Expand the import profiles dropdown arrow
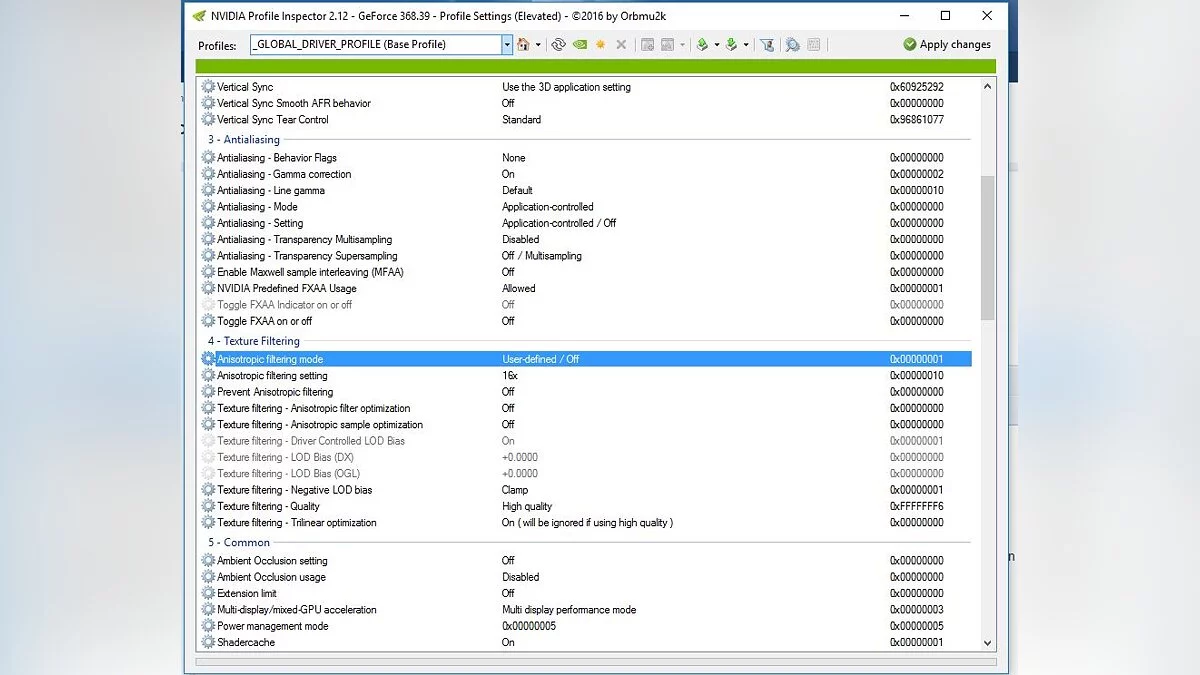Screen dimensions: 1200x675 [x=746, y=44]
